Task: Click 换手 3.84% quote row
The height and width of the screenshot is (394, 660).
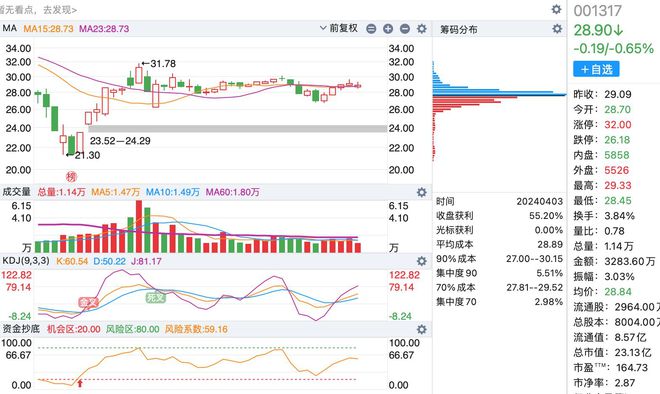Action: click(604, 216)
